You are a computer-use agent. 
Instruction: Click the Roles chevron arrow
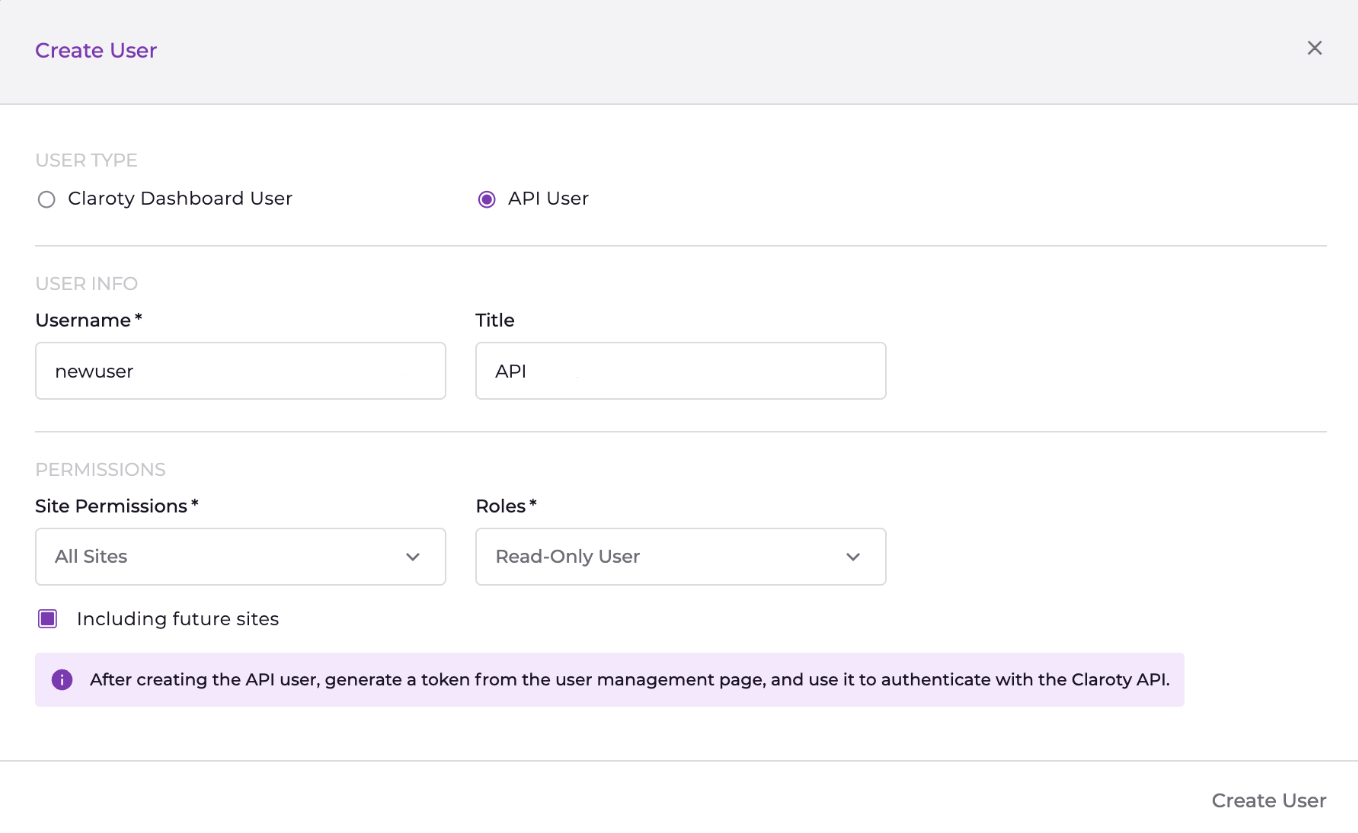point(853,557)
